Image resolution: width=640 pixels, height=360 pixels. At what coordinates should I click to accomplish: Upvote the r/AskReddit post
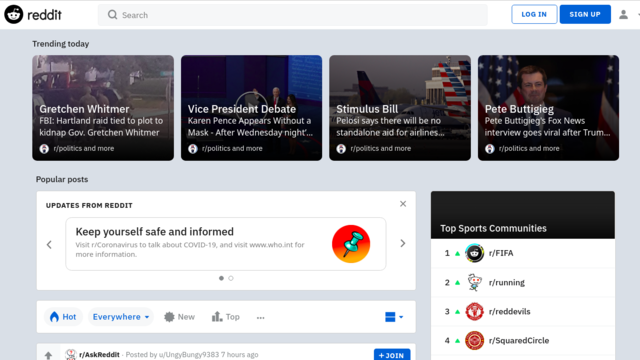coord(48,356)
